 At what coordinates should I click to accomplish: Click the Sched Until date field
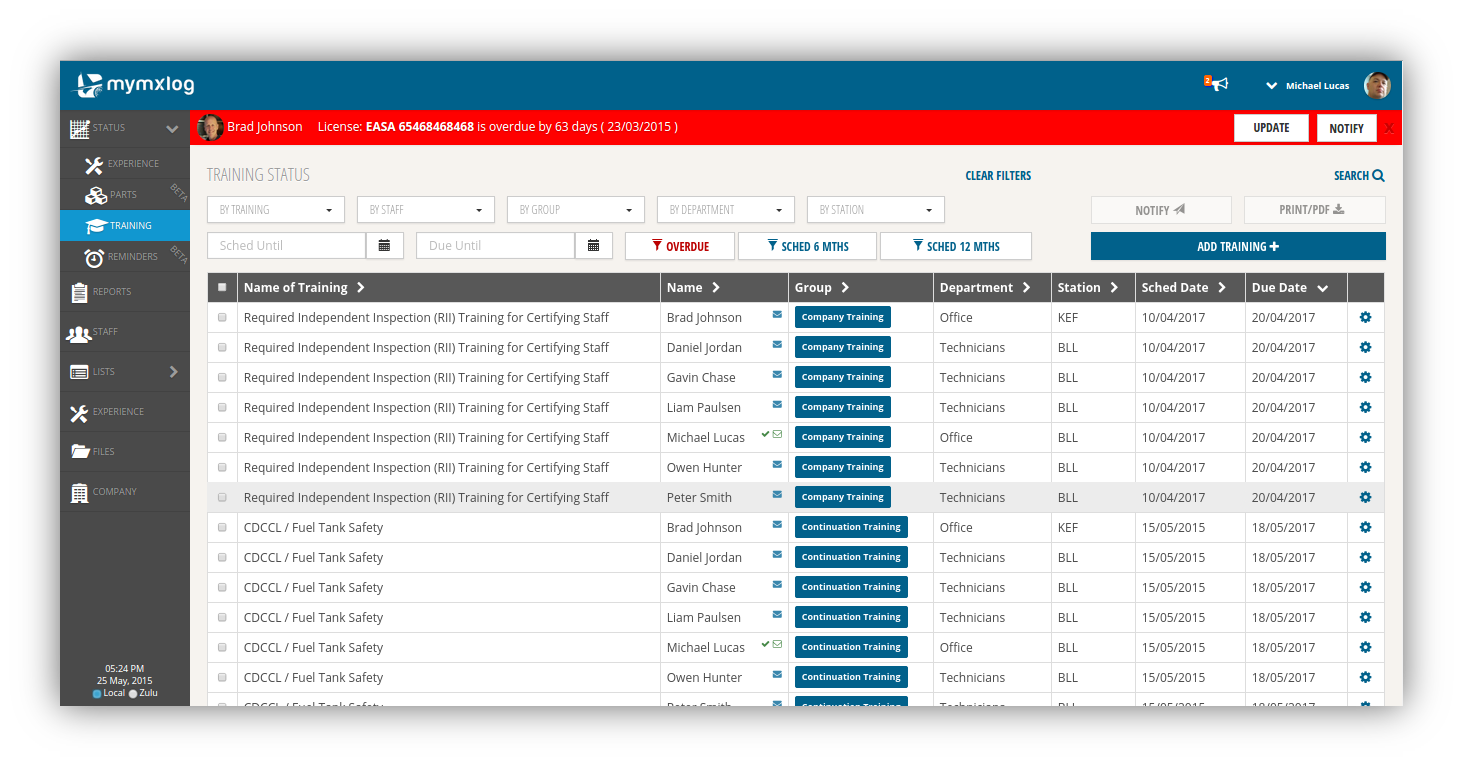point(286,246)
